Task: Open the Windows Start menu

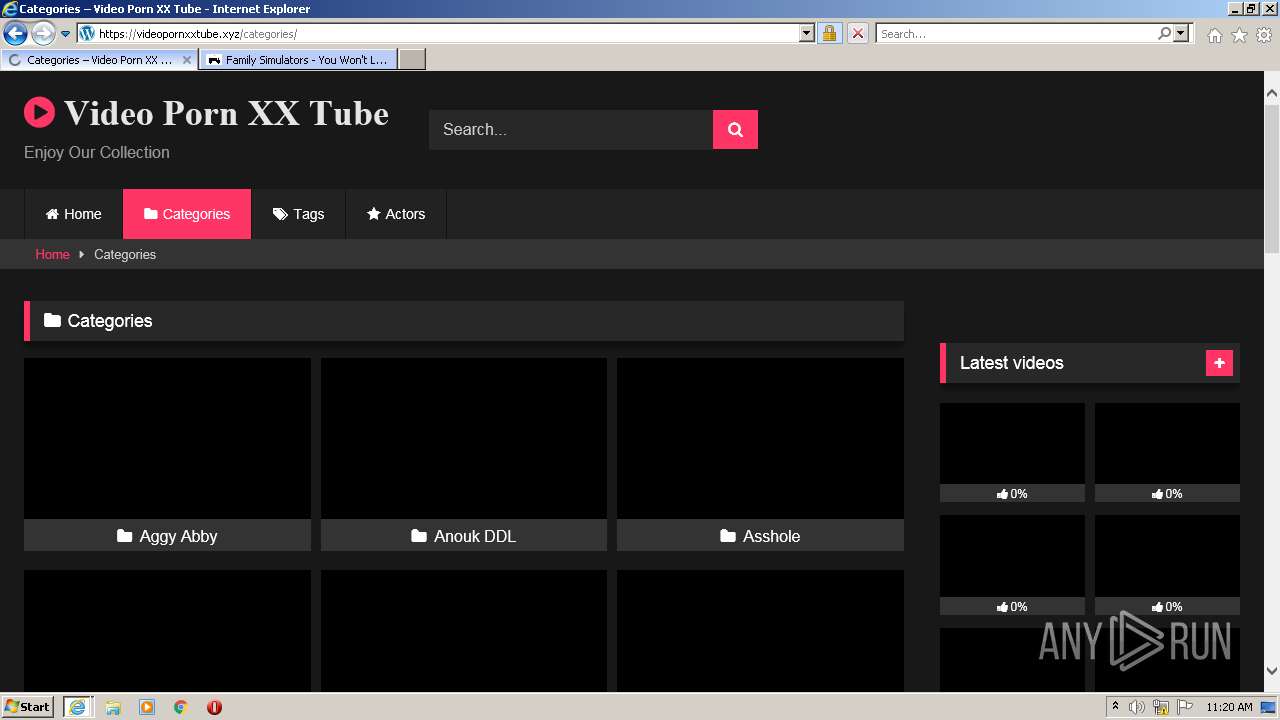Action: [27, 706]
